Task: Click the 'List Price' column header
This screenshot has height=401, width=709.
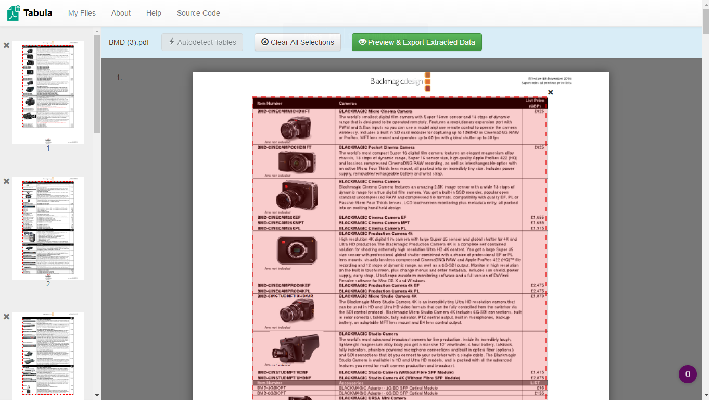Action: point(535,103)
